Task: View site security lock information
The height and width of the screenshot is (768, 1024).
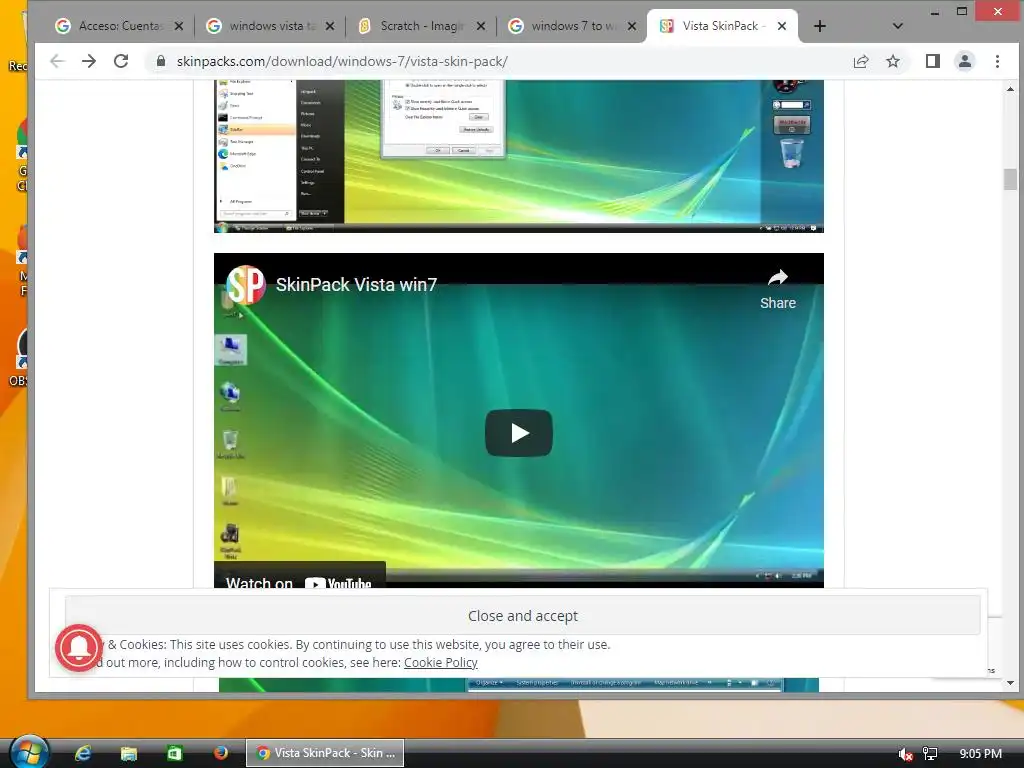Action: 161,61
